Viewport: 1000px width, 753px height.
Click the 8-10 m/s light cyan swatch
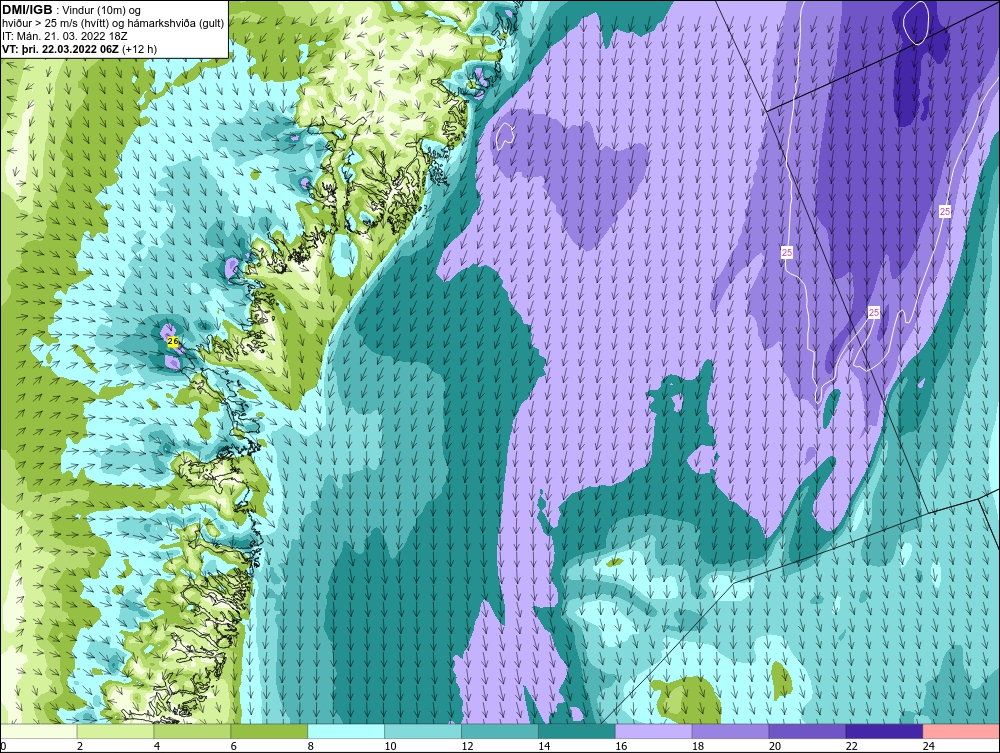click(x=346, y=731)
